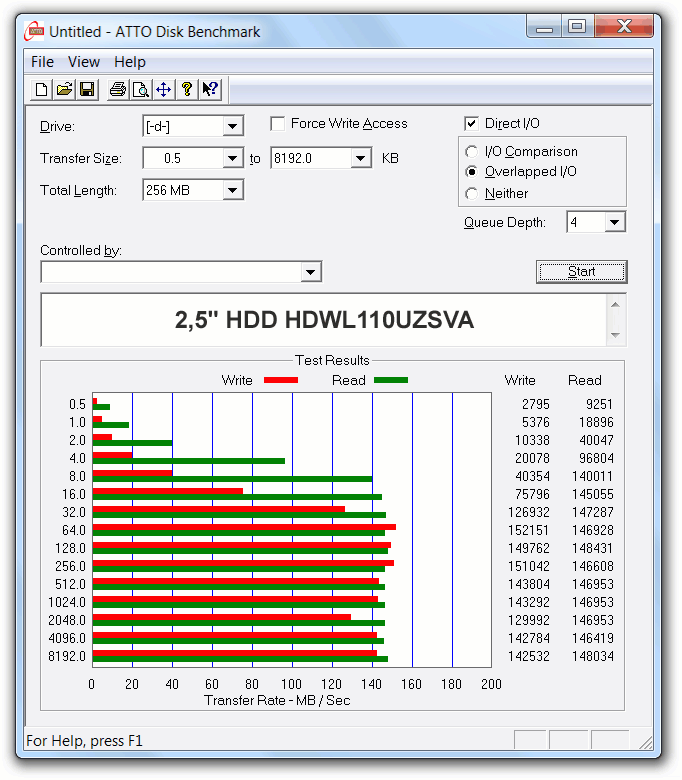
Task: Open the Queue Depth dropdown
Action: [615, 222]
